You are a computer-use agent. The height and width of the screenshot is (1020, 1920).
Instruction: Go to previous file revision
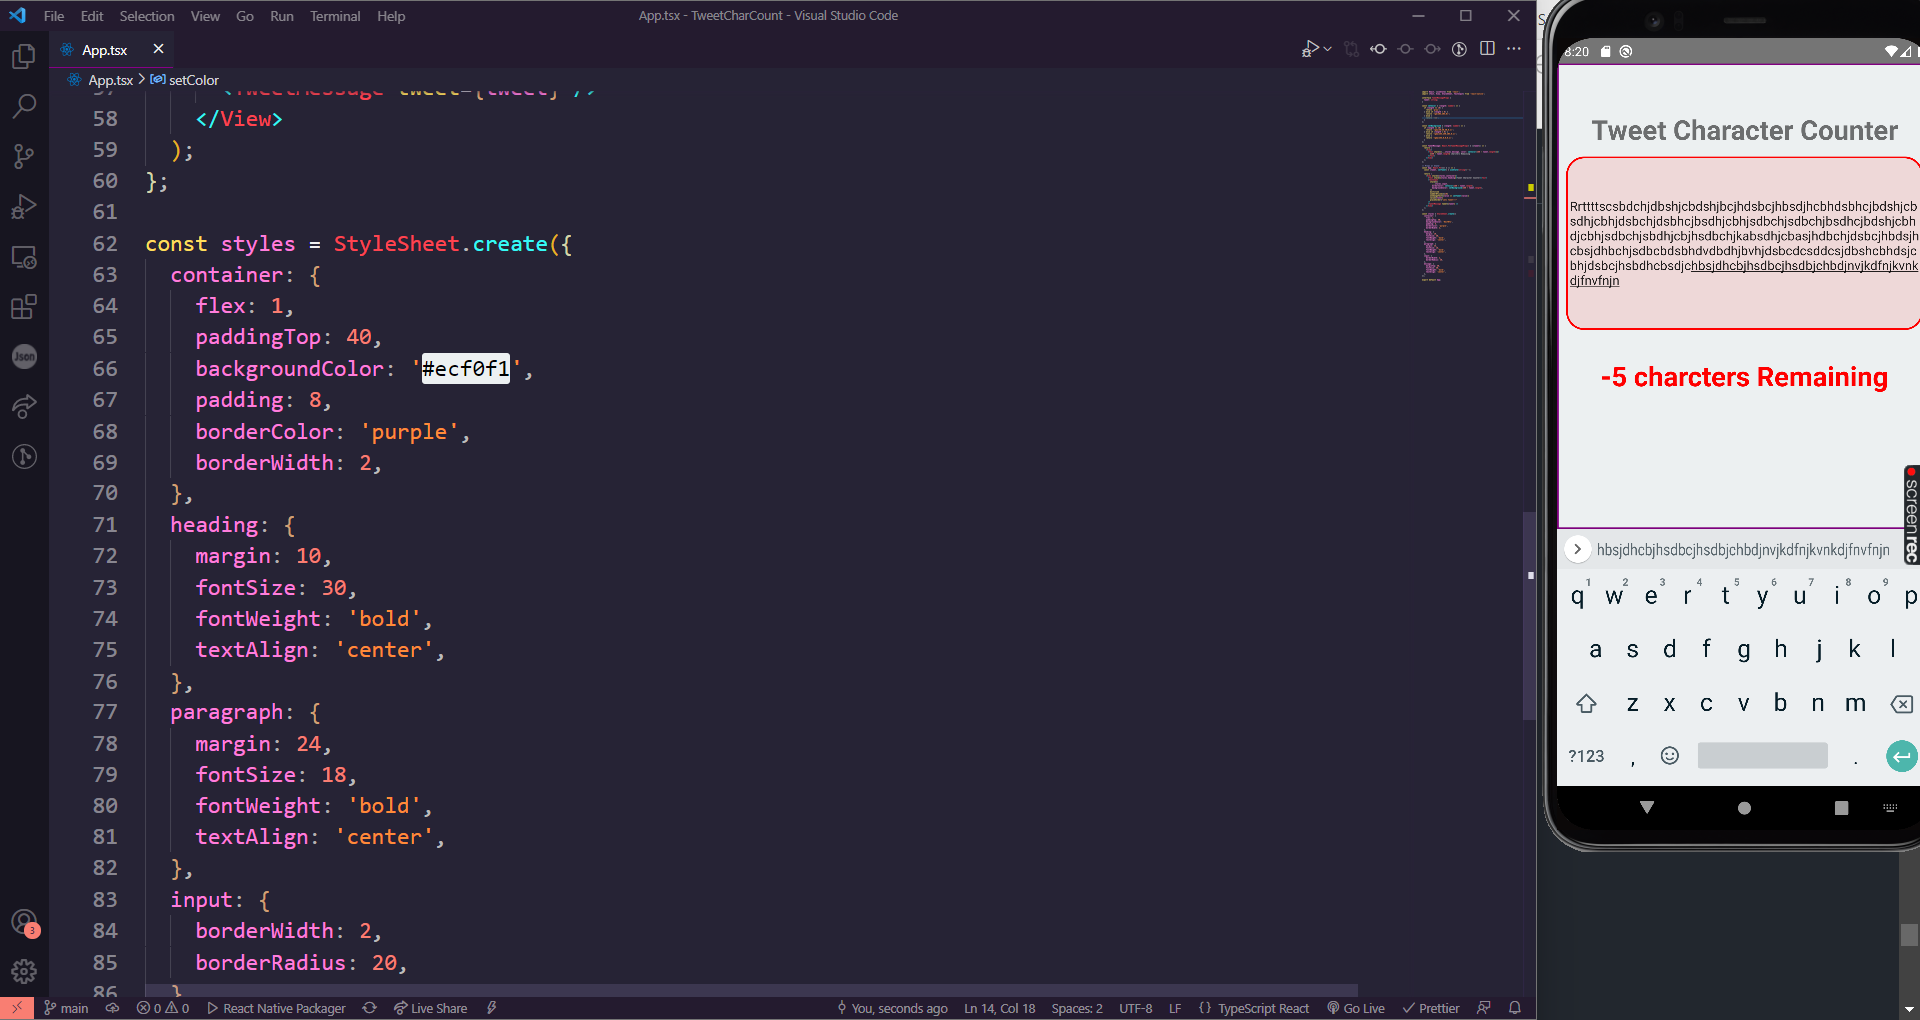pos(1378,49)
